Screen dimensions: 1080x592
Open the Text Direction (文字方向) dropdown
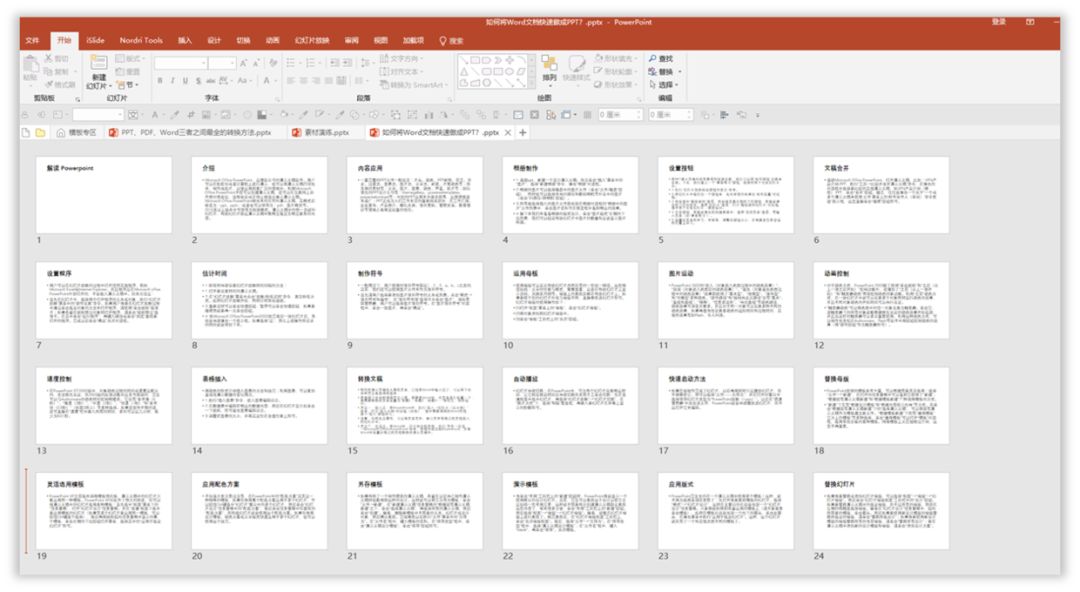coord(402,59)
